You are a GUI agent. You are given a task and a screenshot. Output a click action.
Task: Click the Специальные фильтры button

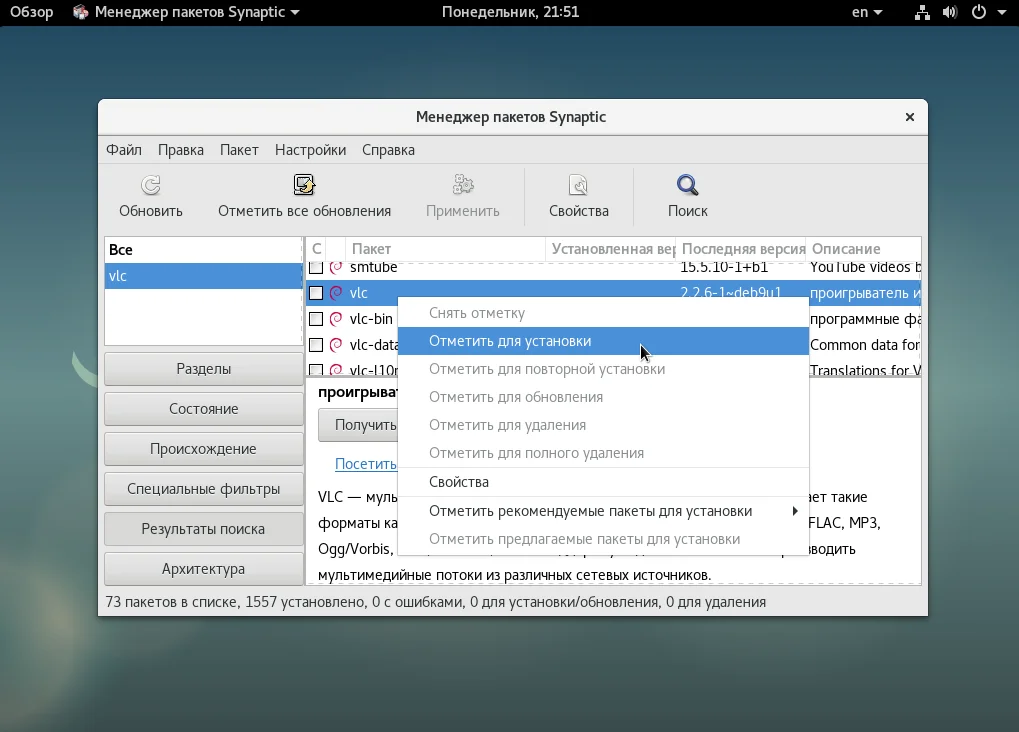click(x=203, y=489)
